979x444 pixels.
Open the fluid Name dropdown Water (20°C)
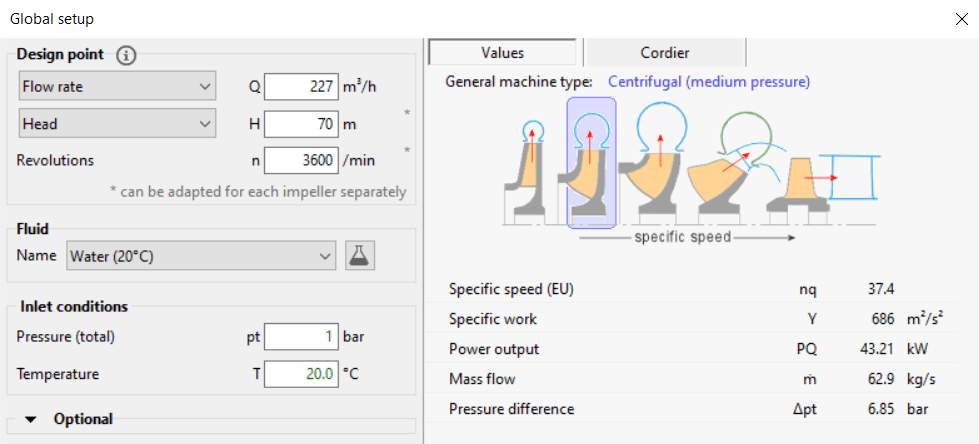(200, 256)
